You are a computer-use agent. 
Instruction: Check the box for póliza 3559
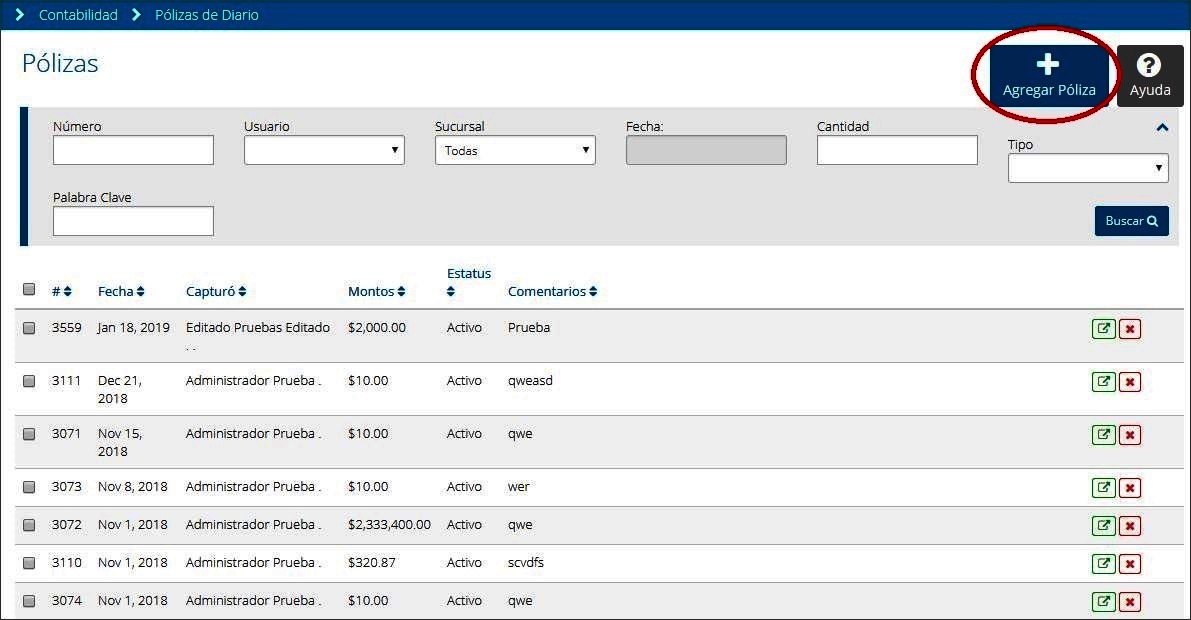tap(29, 328)
